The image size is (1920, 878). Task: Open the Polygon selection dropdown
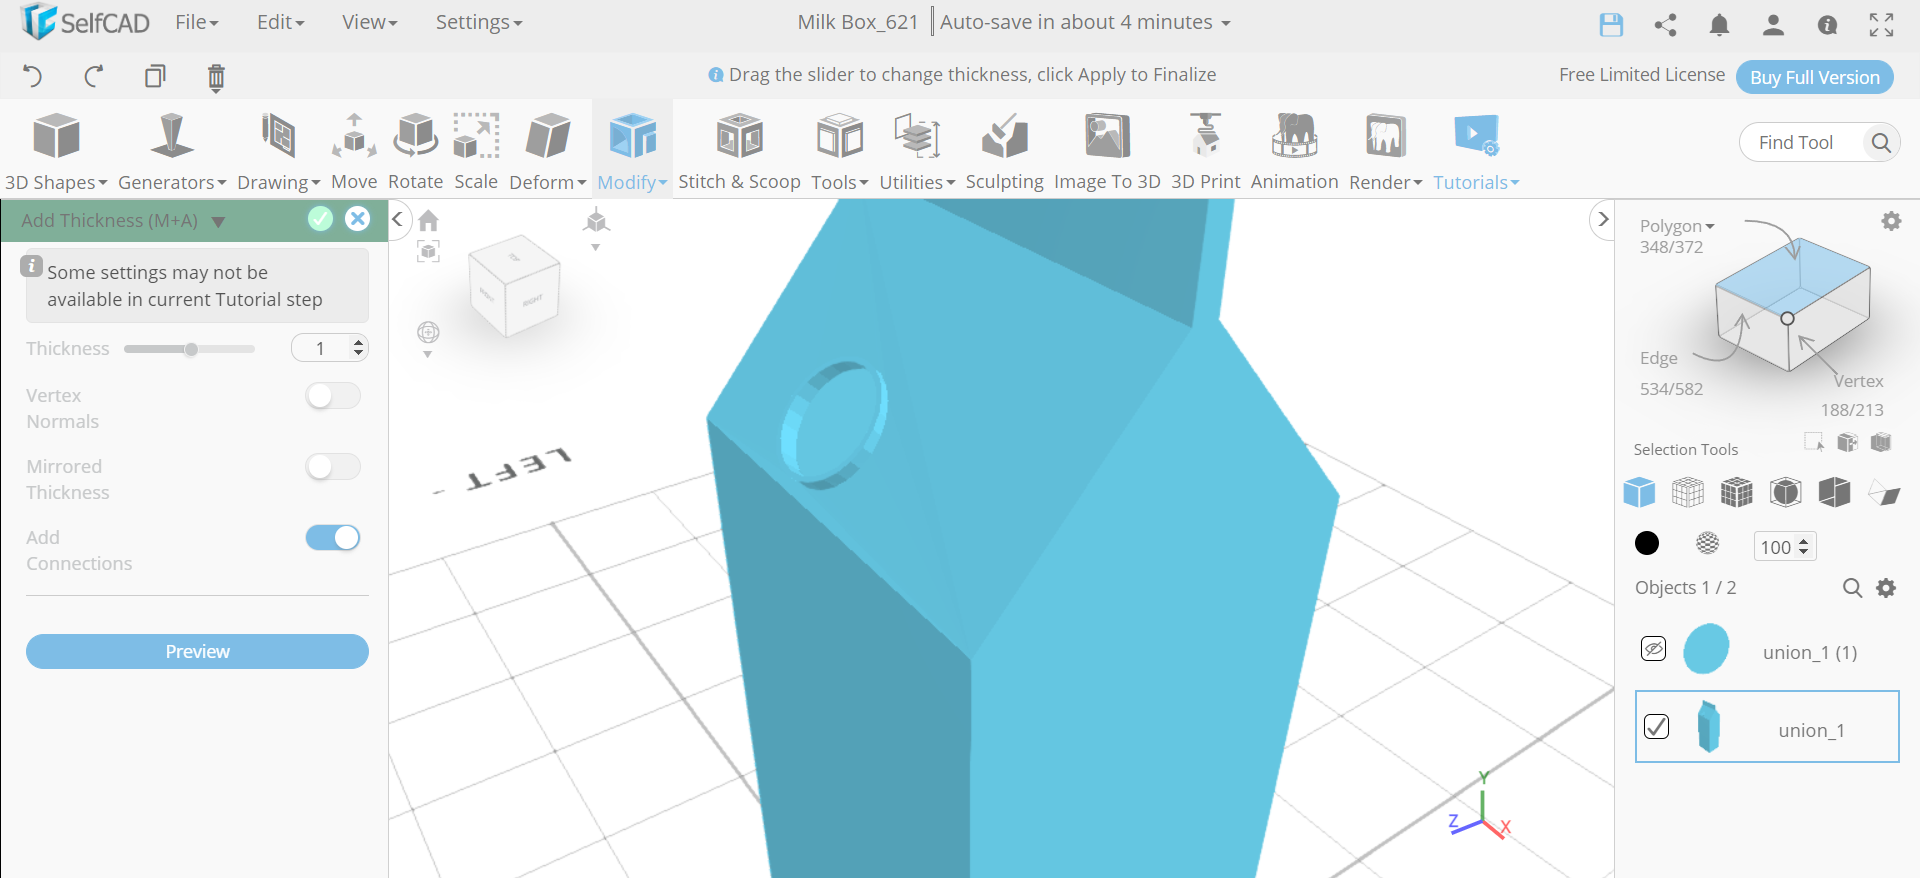click(1677, 226)
